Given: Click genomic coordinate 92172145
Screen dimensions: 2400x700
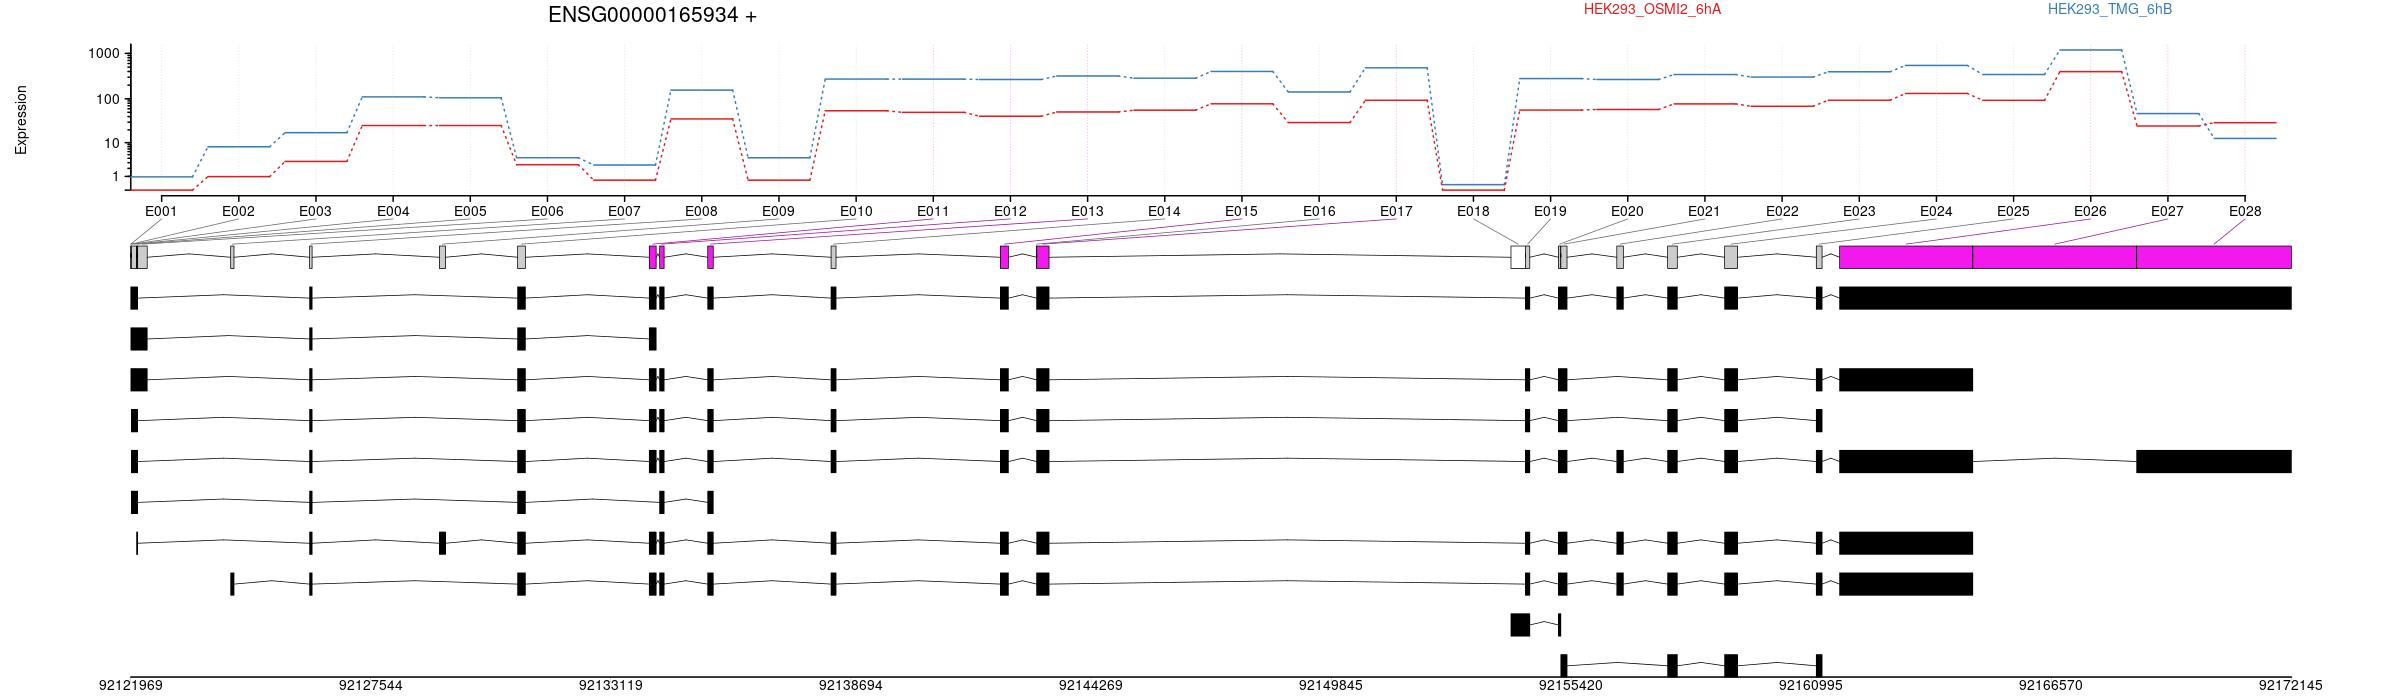Looking at the screenshot, I should click(x=2290, y=686).
